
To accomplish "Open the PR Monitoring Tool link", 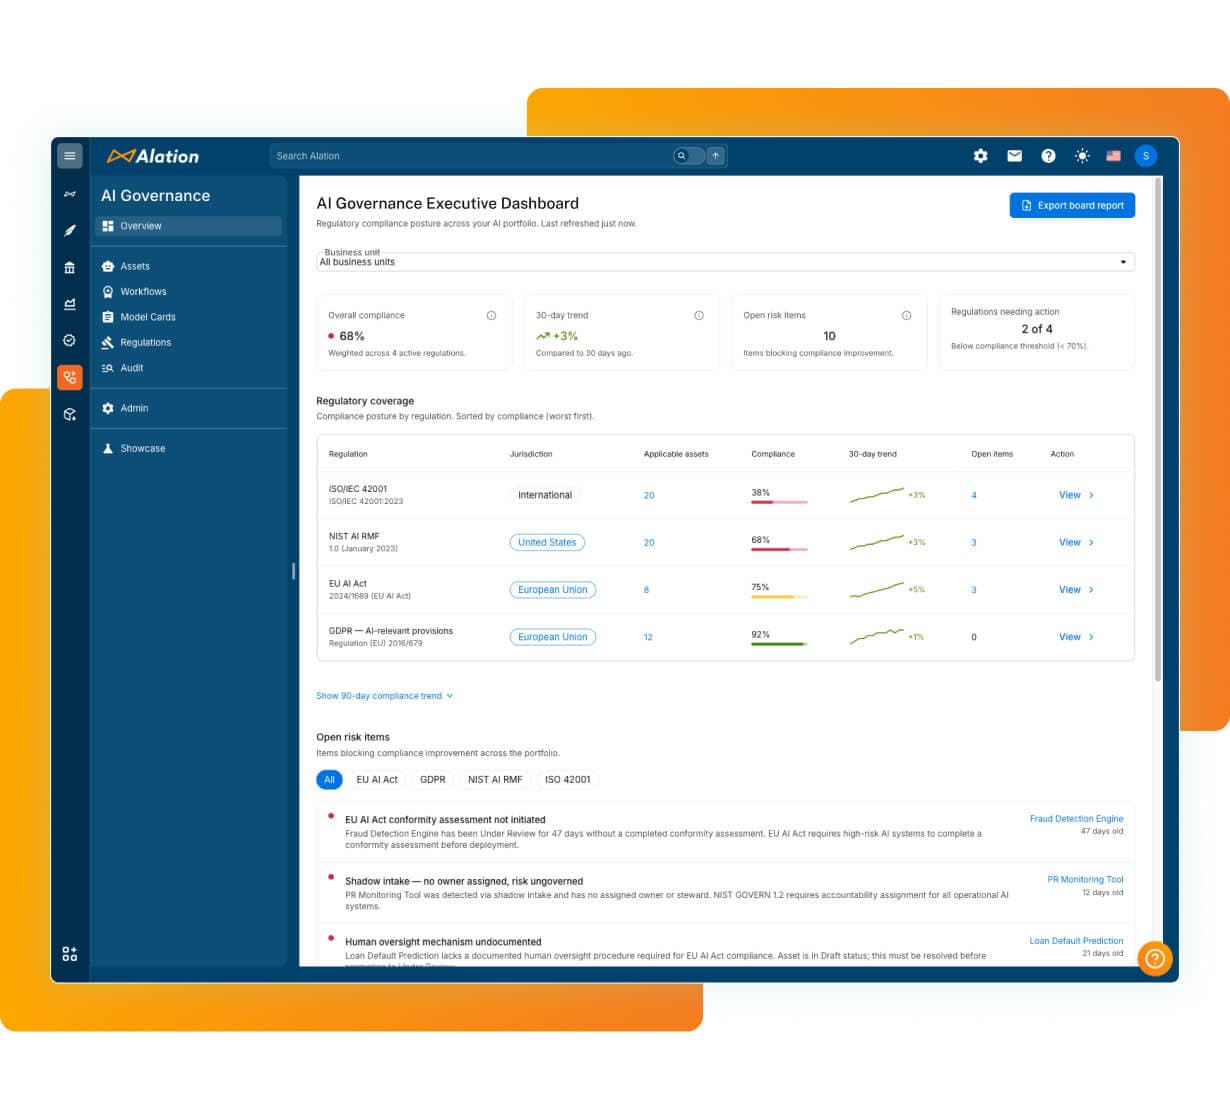I will 1085,880.
